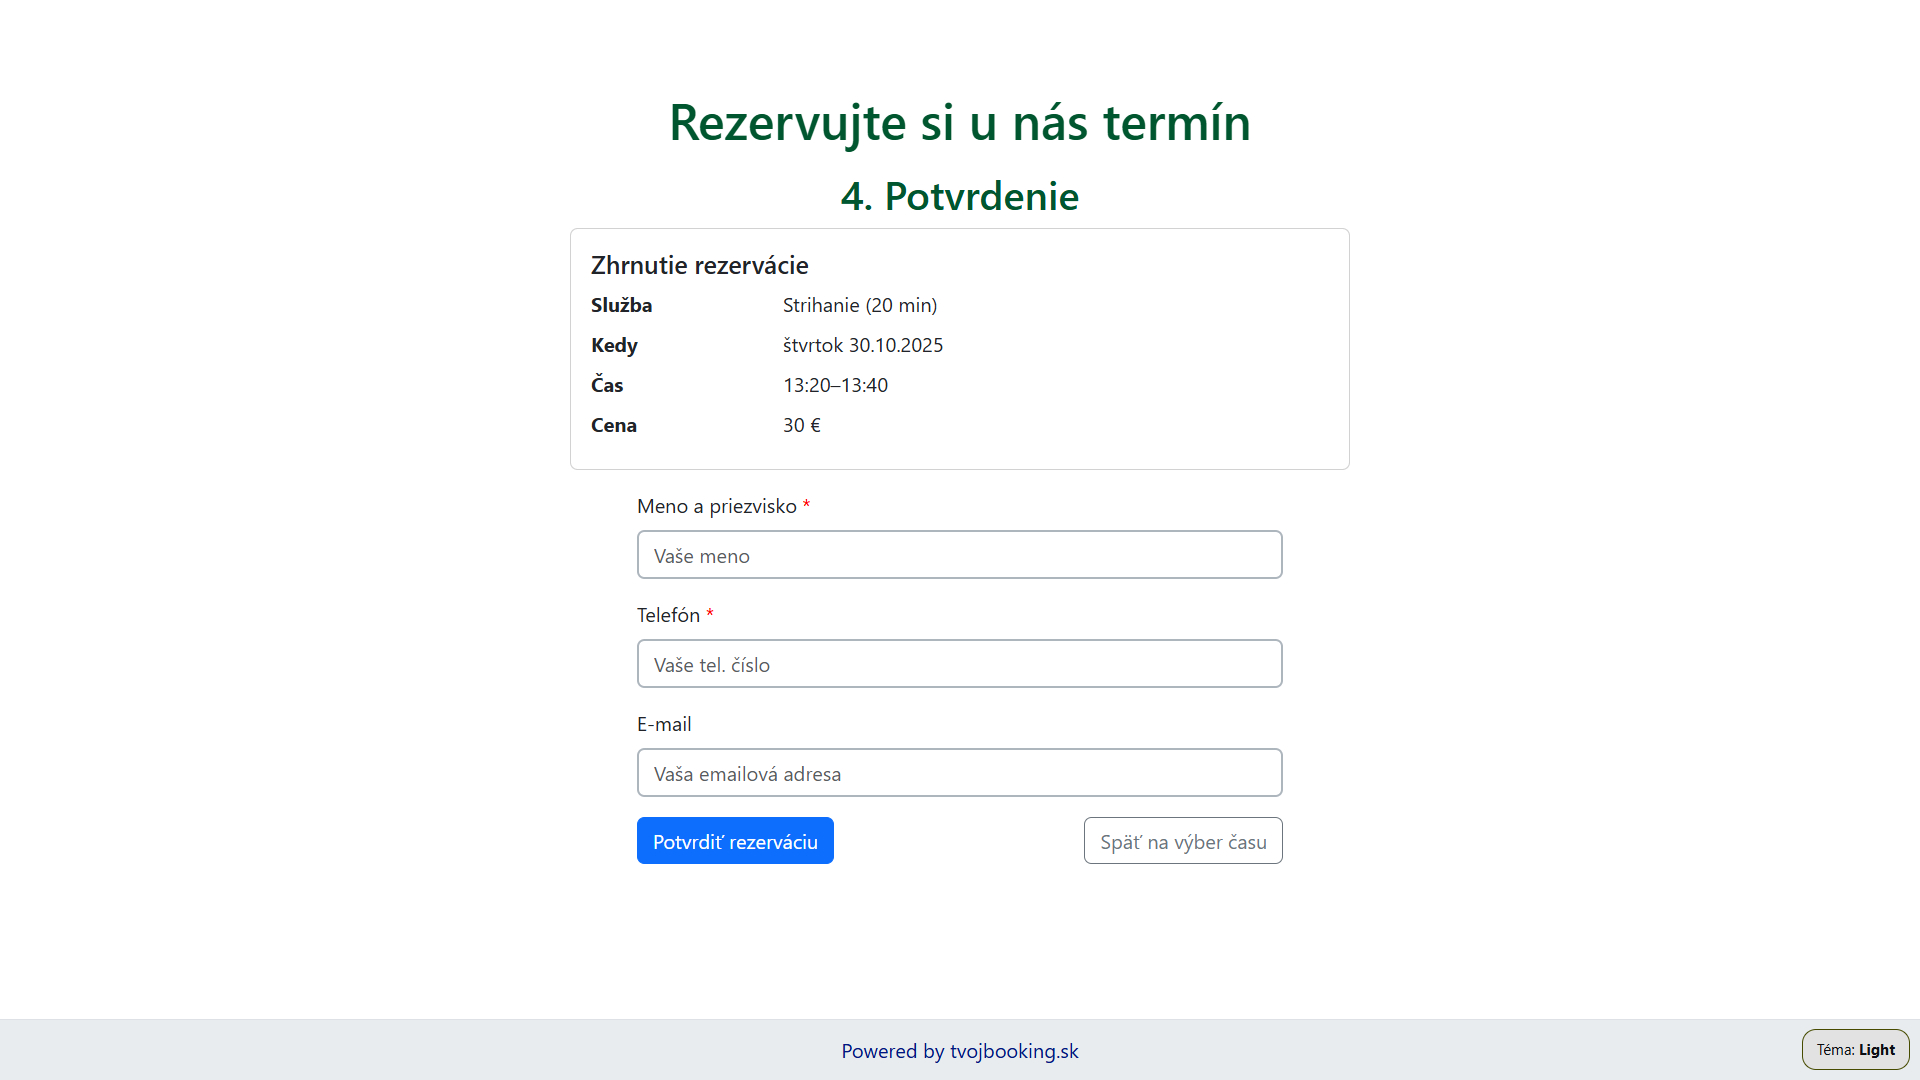Image resolution: width=1920 pixels, height=1080 pixels.
Task: Open the Powered by tvojbooking.sk link
Action: (x=959, y=1051)
